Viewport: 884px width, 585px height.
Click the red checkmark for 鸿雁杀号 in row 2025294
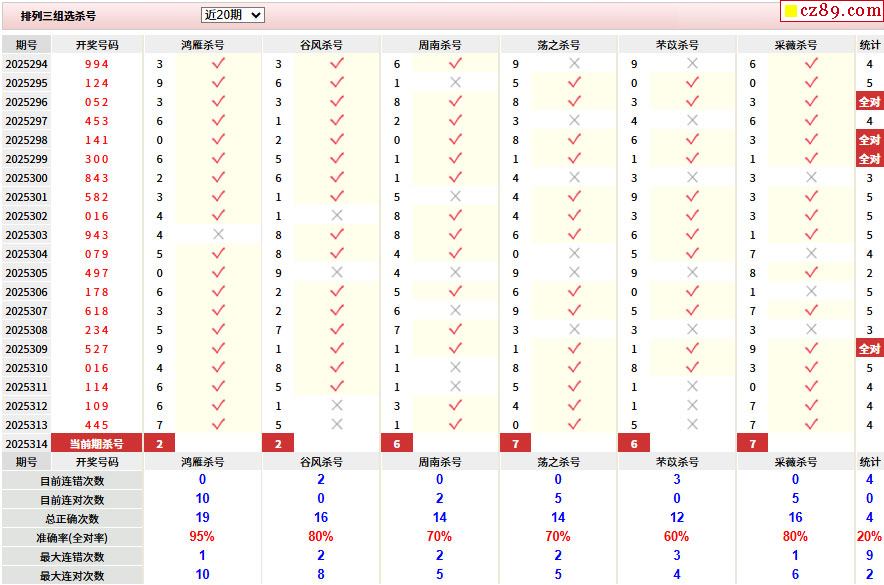tap(218, 64)
